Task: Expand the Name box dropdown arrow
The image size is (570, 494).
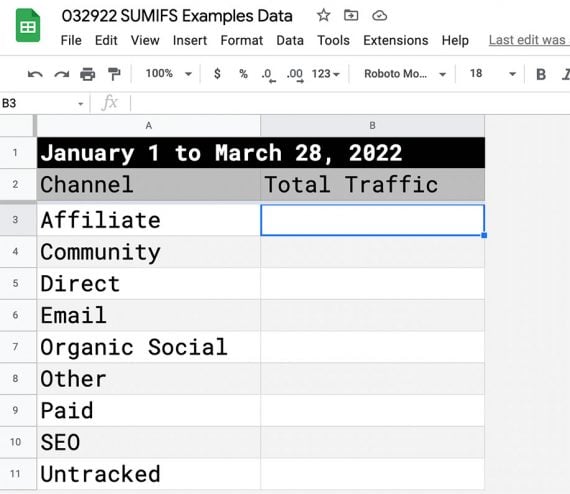Action: point(81,104)
